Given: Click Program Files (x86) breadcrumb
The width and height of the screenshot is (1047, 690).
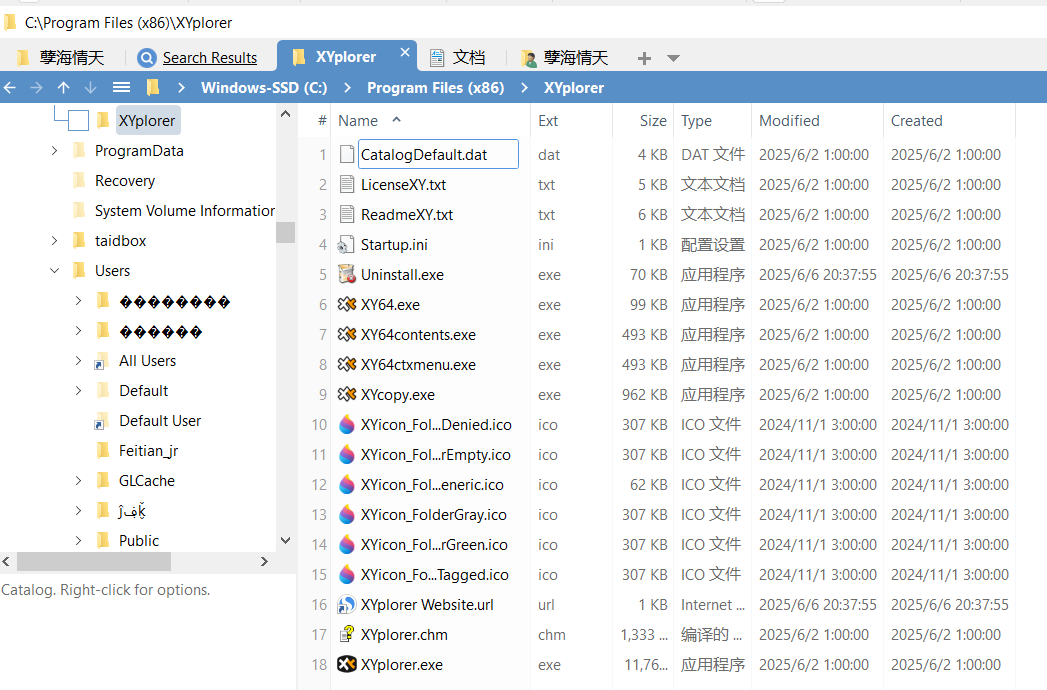Looking at the screenshot, I should coord(435,88).
